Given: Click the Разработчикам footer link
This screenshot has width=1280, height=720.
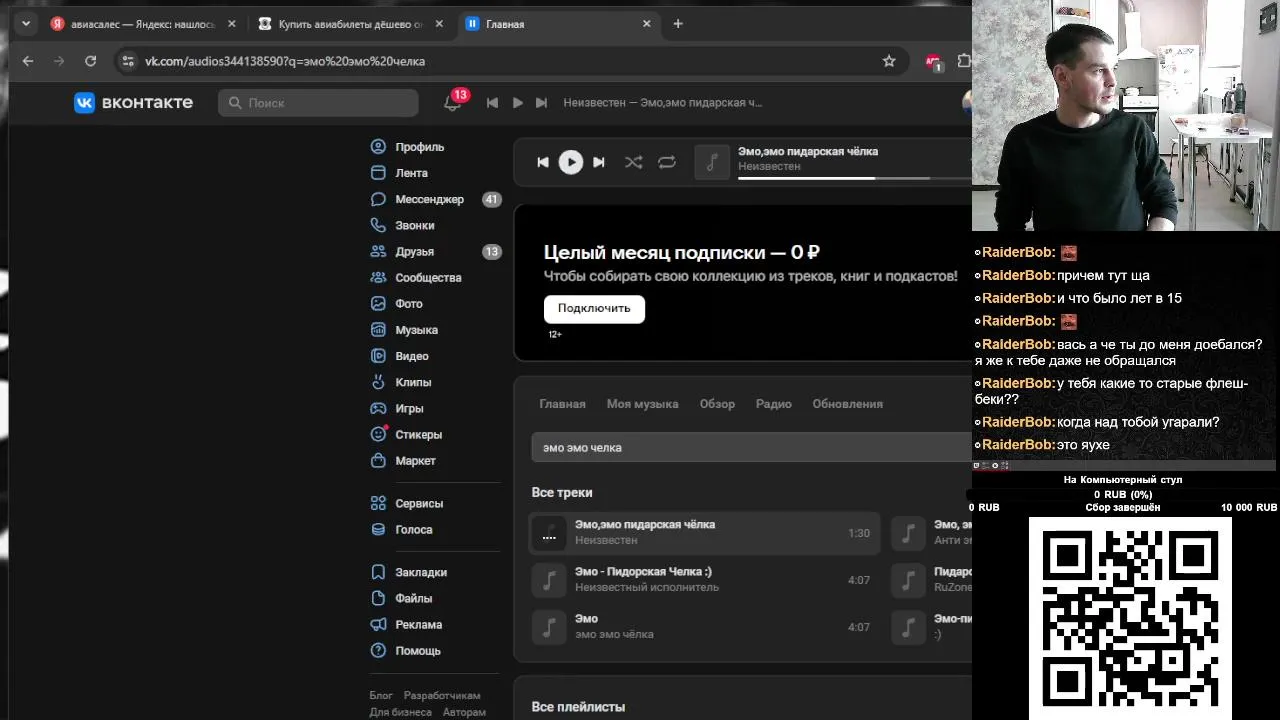Looking at the screenshot, I should pos(442,695).
